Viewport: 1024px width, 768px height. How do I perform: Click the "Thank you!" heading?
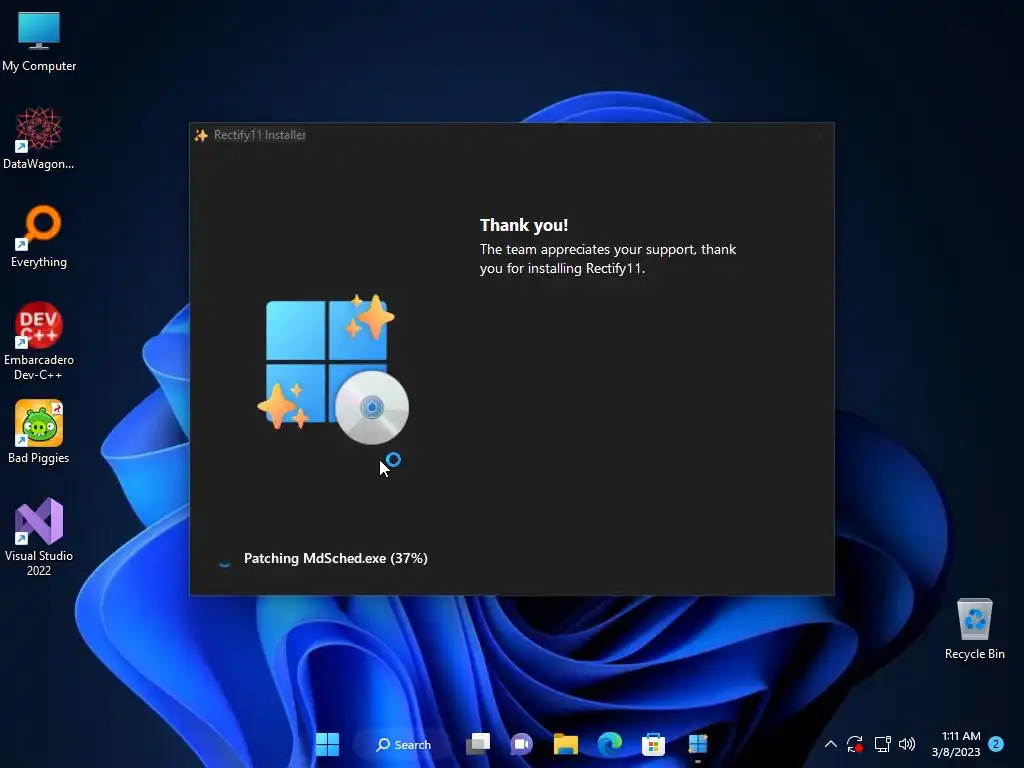click(x=524, y=225)
